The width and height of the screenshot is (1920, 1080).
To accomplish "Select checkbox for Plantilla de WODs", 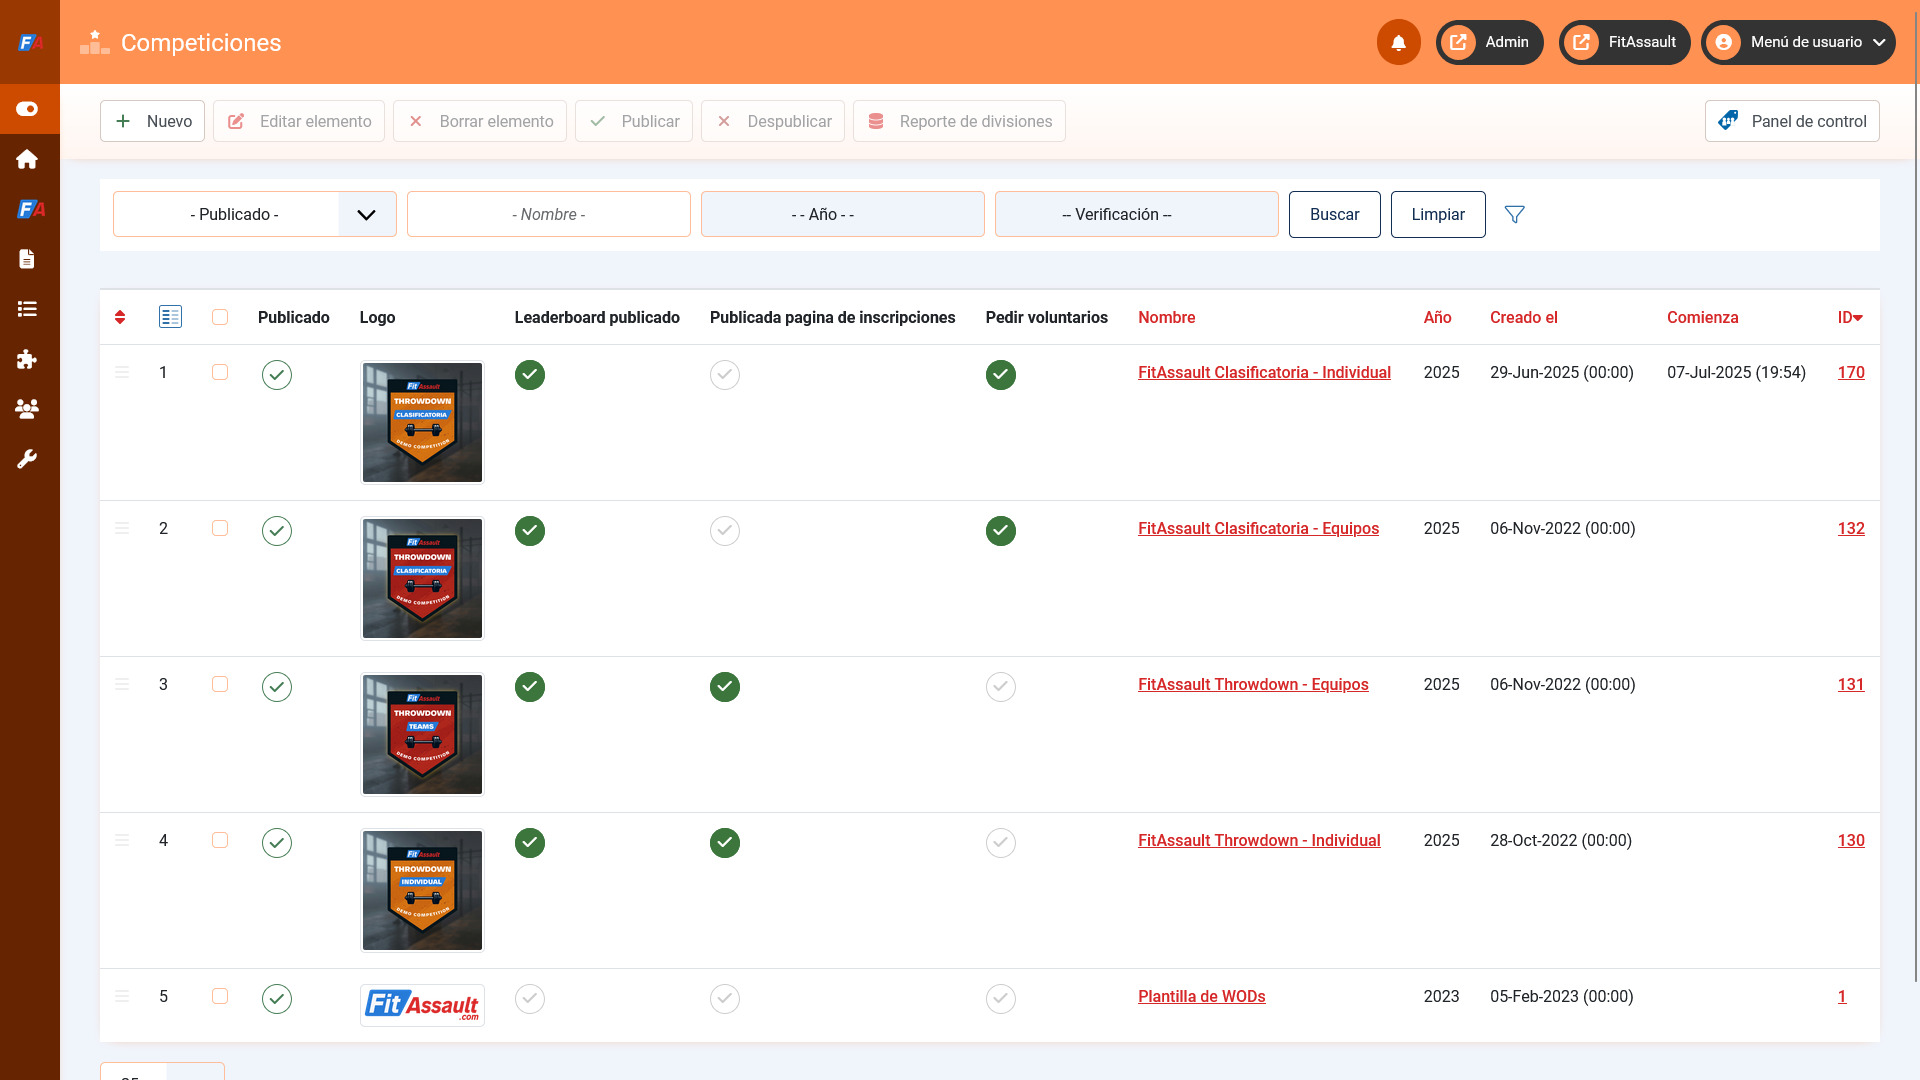I will point(220,996).
